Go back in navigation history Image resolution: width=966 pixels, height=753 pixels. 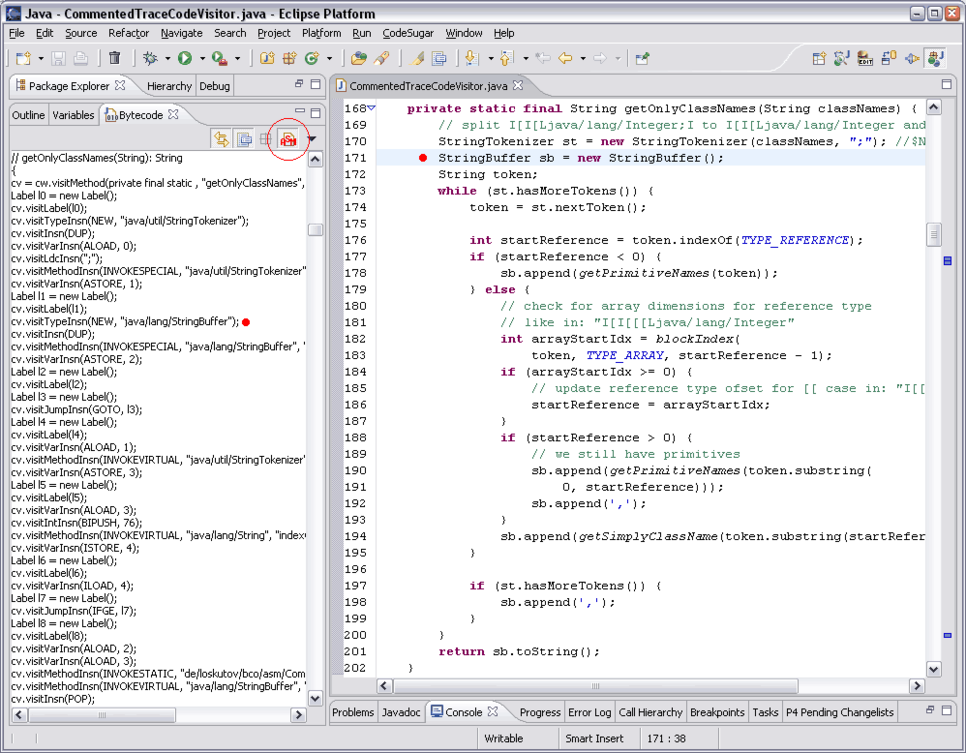click(565, 59)
